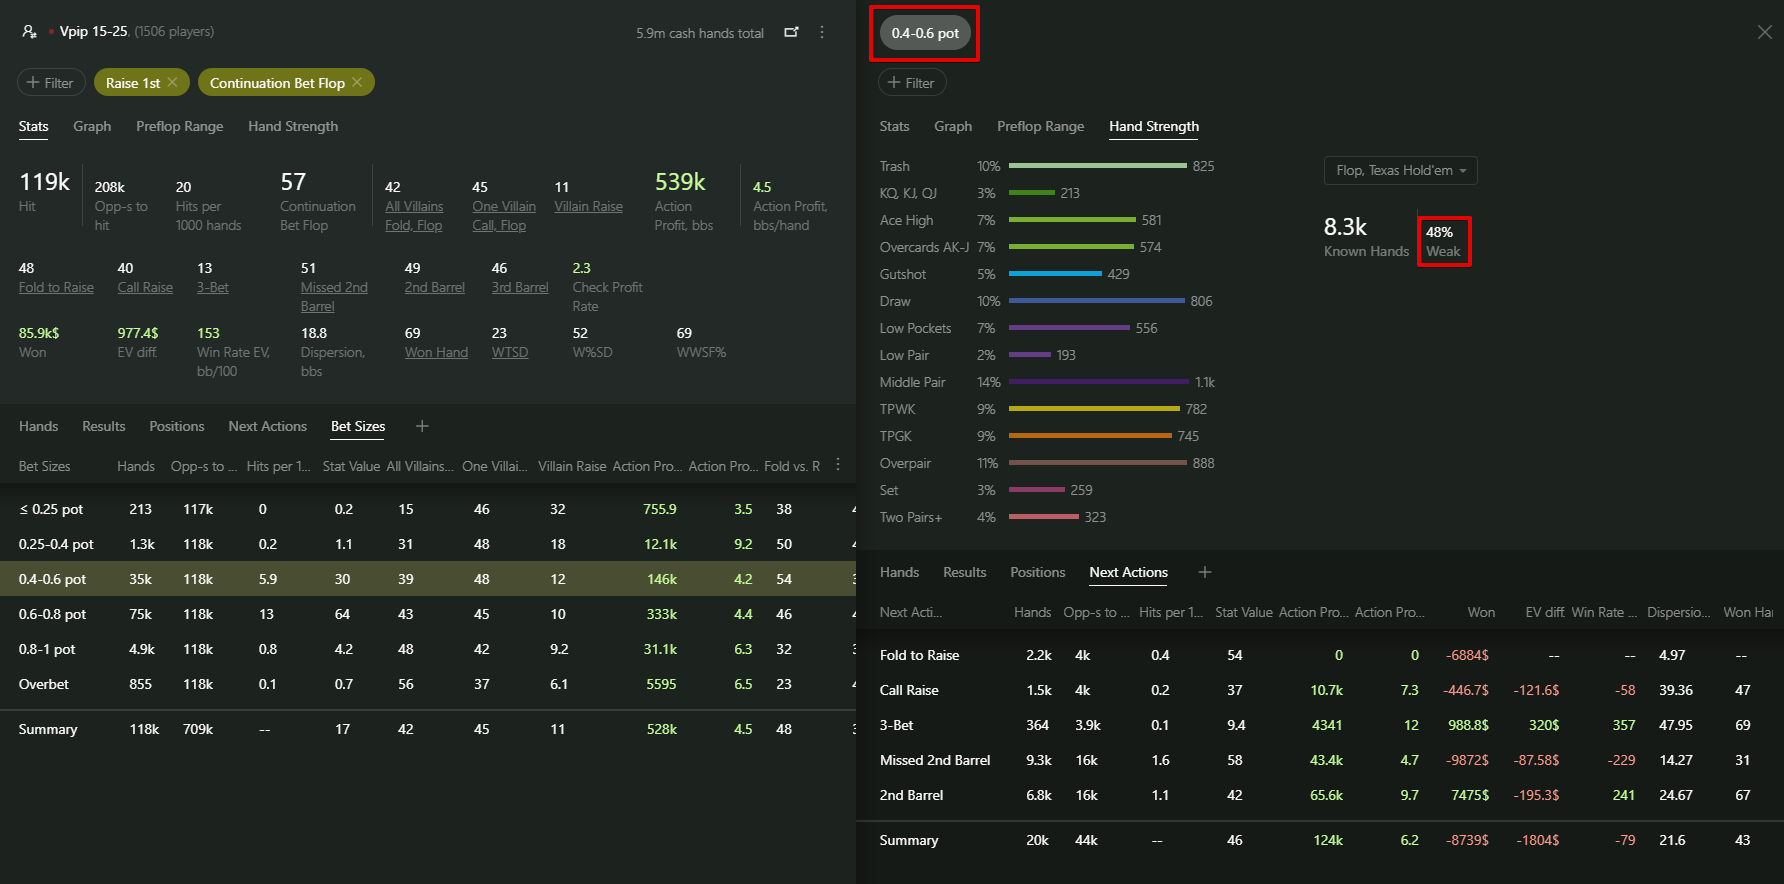This screenshot has height=884, width=1784.
Task: Expand the Flop, Texas Hold'em dropdown
Action: point(1400,171)
